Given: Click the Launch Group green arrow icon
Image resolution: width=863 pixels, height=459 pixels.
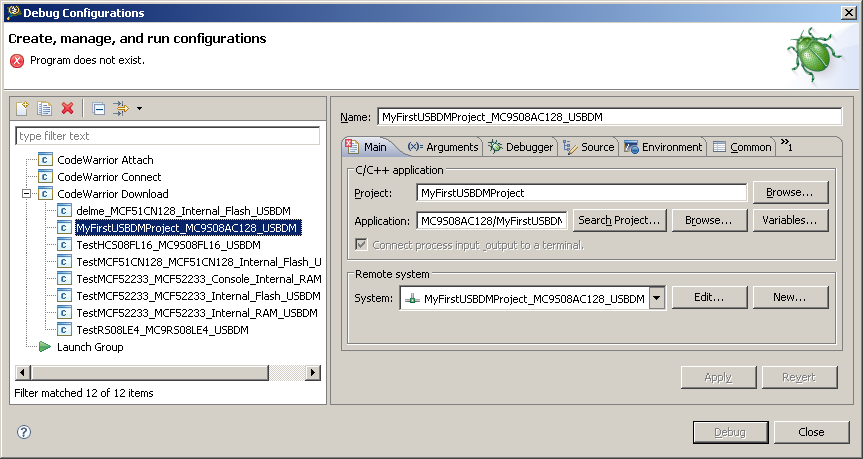Looking at the screenshot, I should [x=45, y=347].
